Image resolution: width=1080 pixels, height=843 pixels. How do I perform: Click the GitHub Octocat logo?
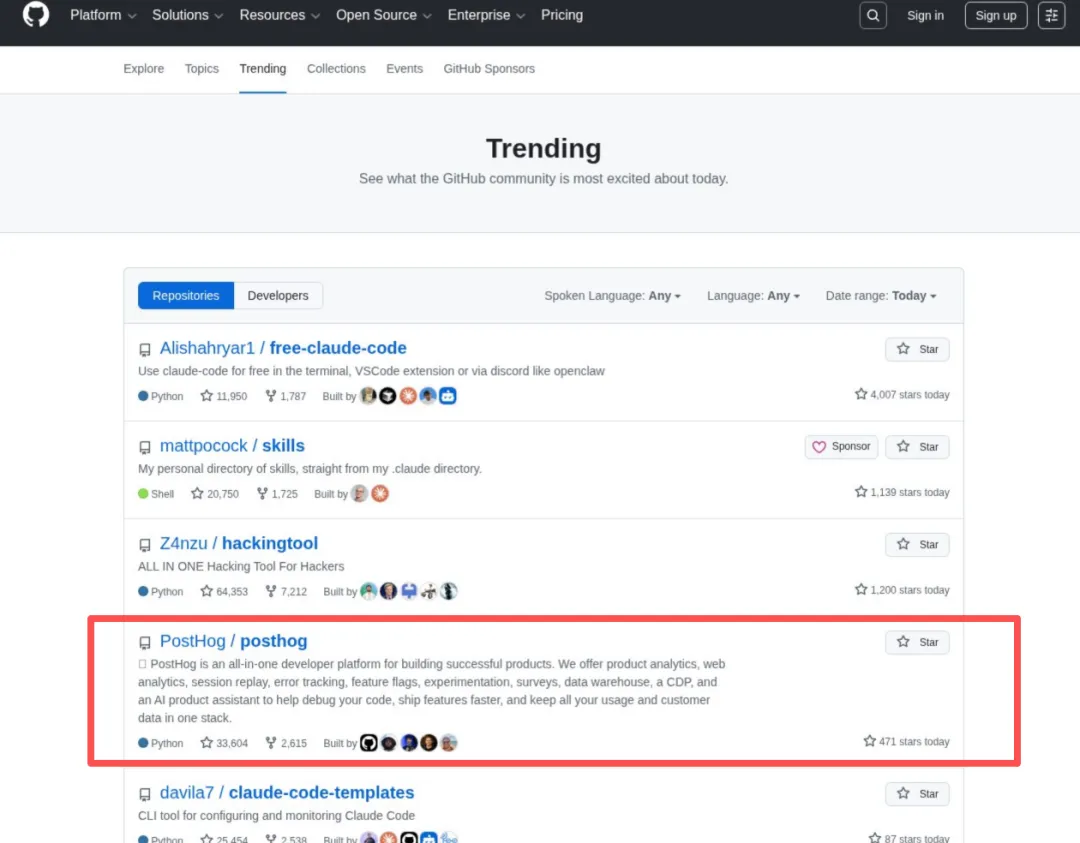pyautogui.click(x=36, y=14)
